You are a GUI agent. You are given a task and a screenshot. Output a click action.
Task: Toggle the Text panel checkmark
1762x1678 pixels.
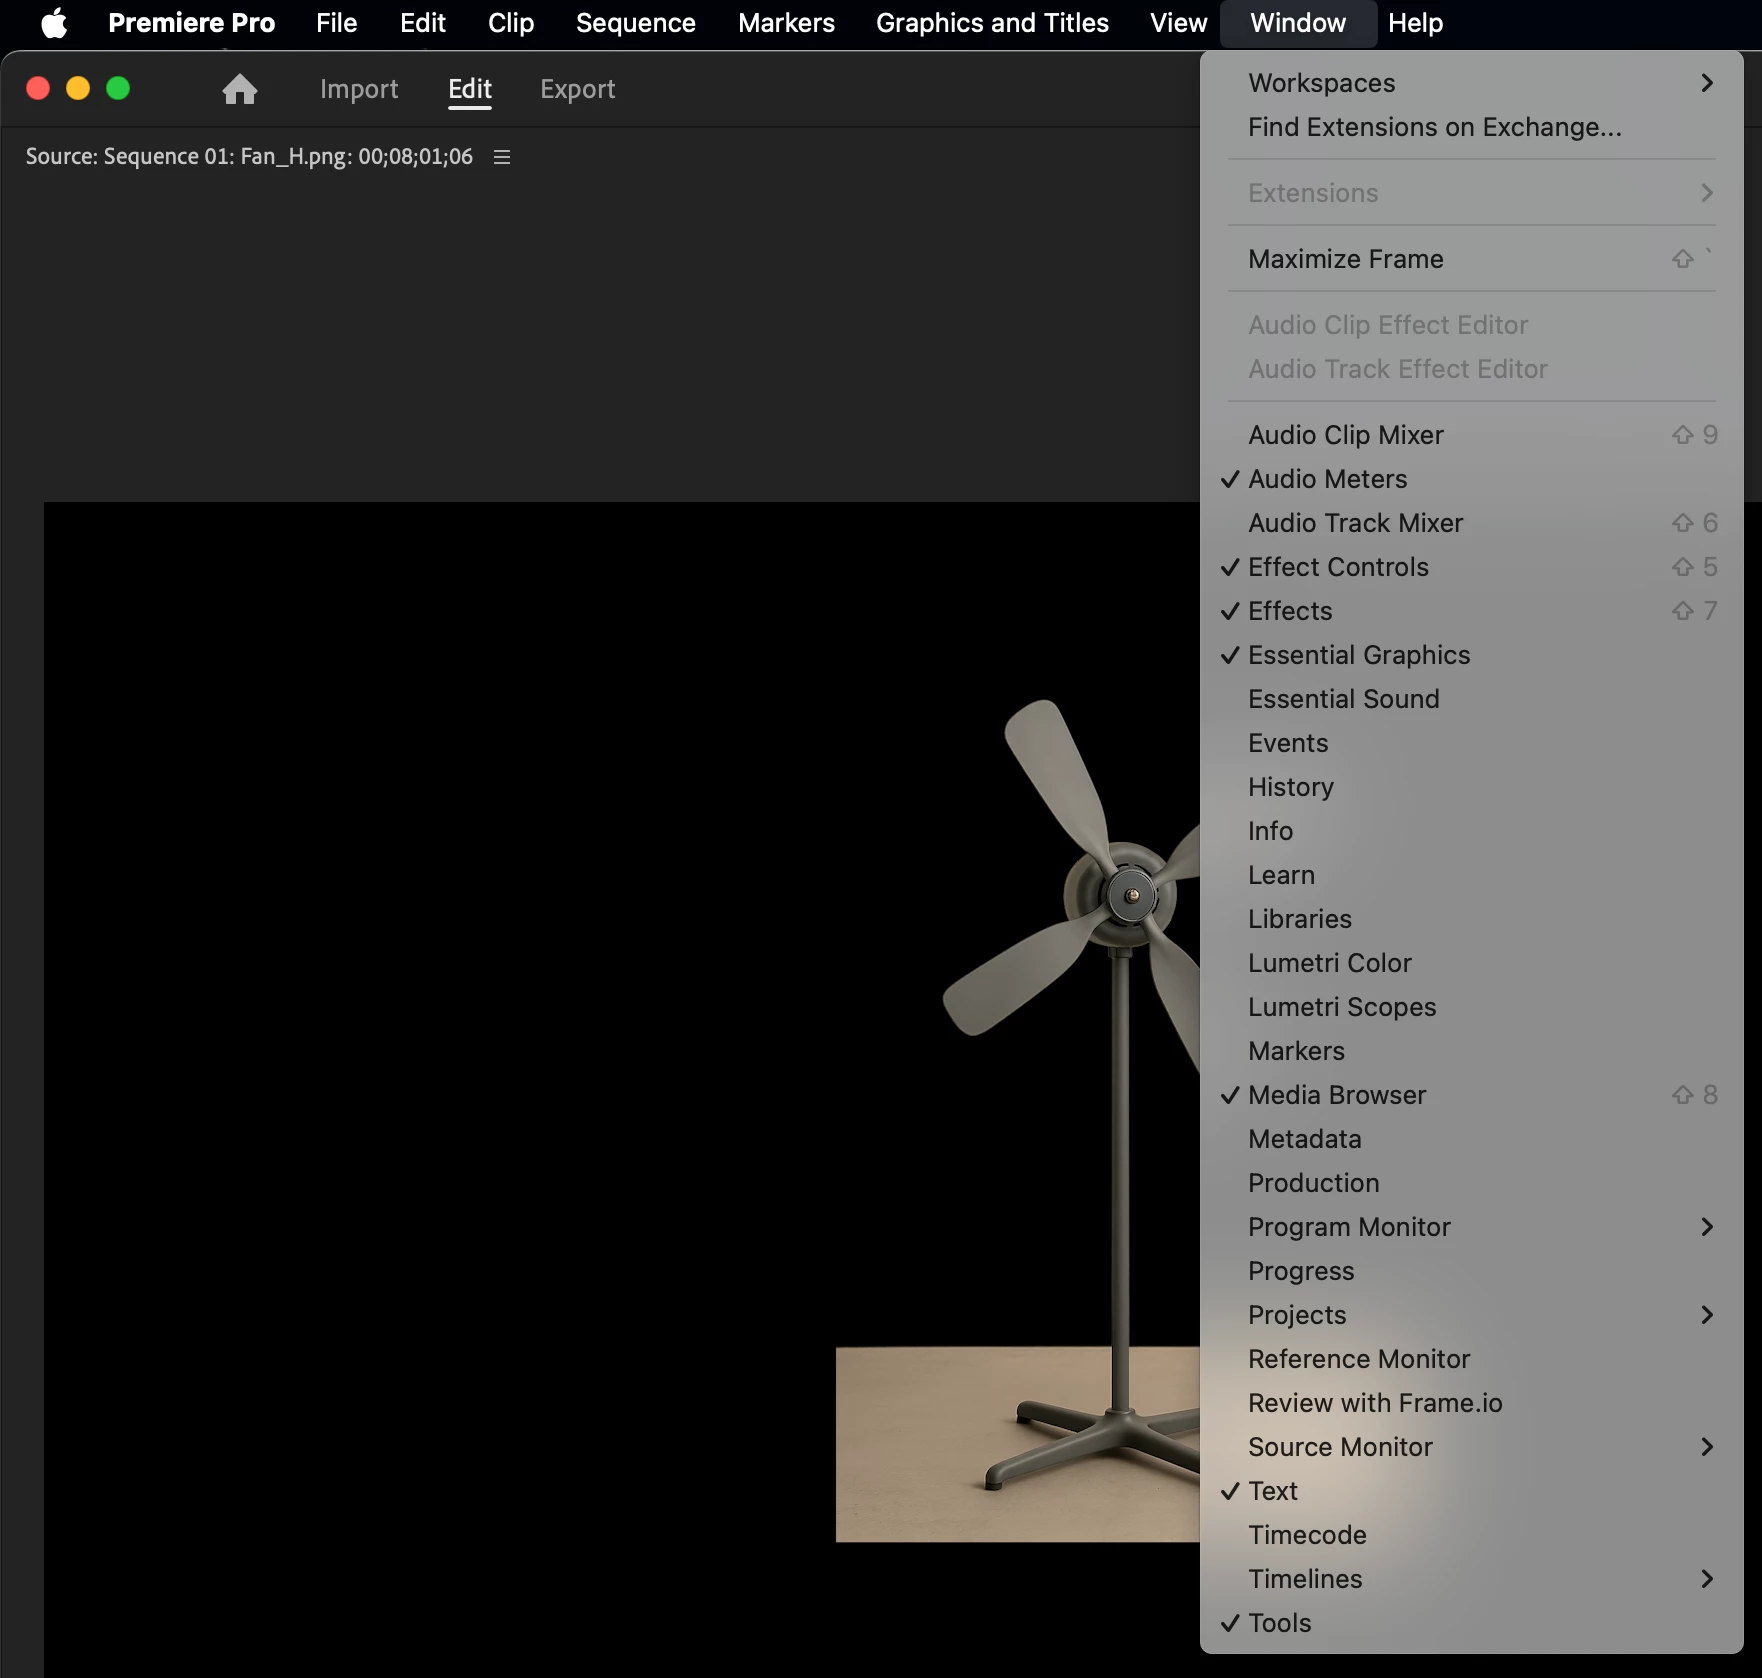pyautogui.click(x=1472, y=1491)
